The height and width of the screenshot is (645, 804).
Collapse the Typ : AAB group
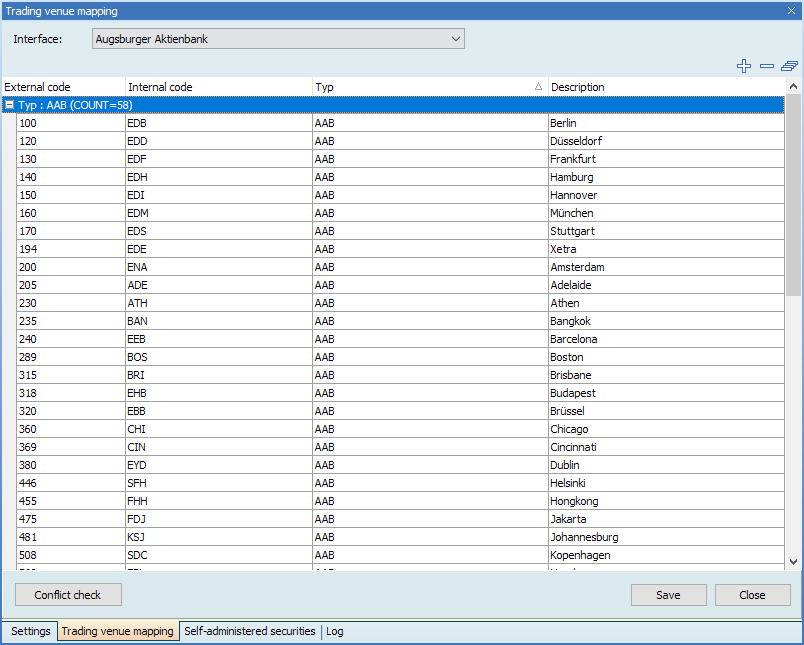pos(10,105)
